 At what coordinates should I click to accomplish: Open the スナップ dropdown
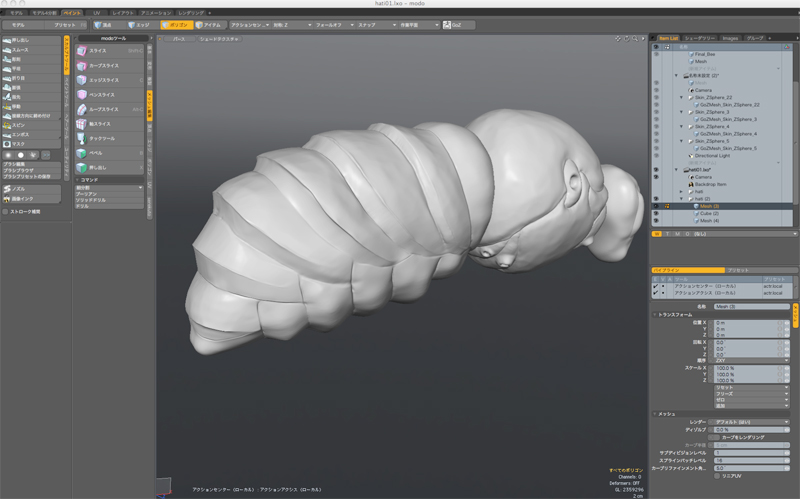377,25
